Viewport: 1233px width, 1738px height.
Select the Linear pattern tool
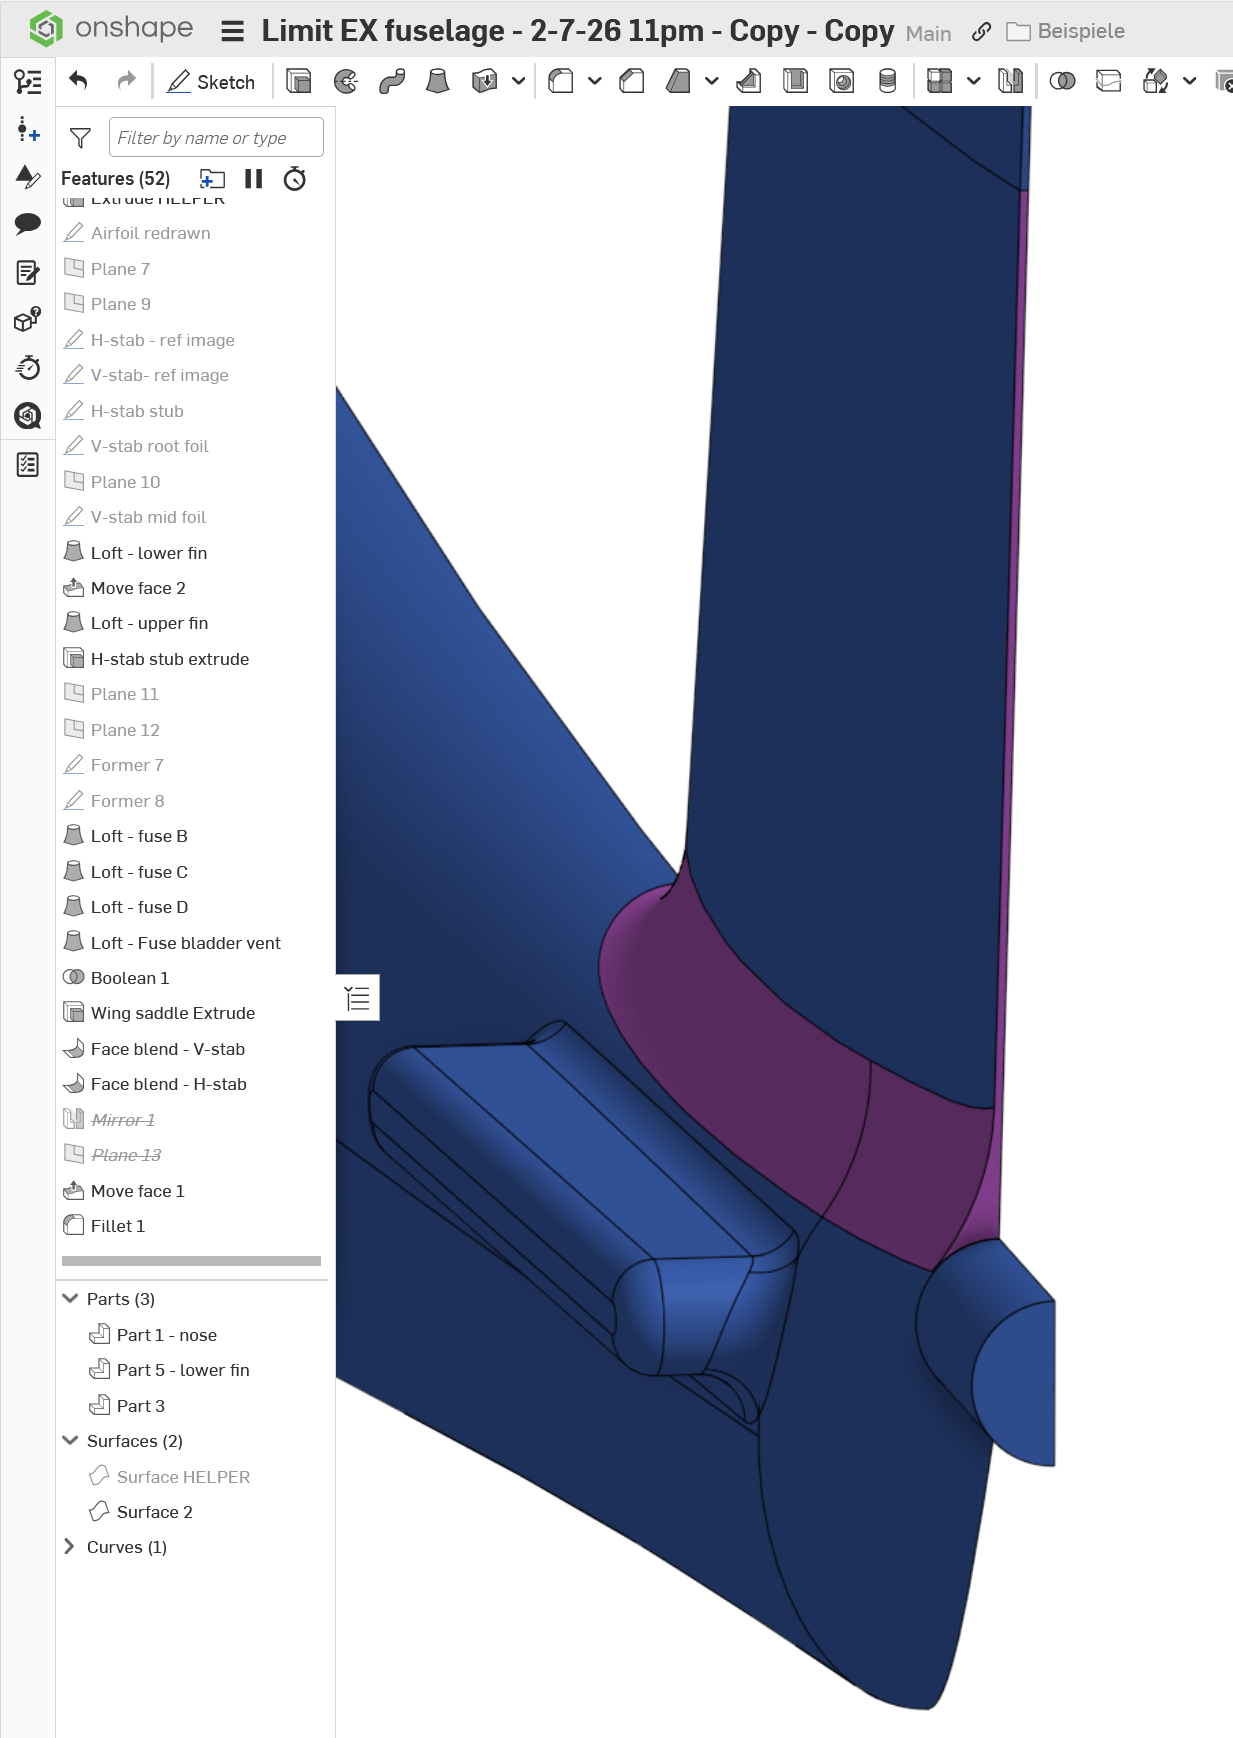click(x=939, y=81)
